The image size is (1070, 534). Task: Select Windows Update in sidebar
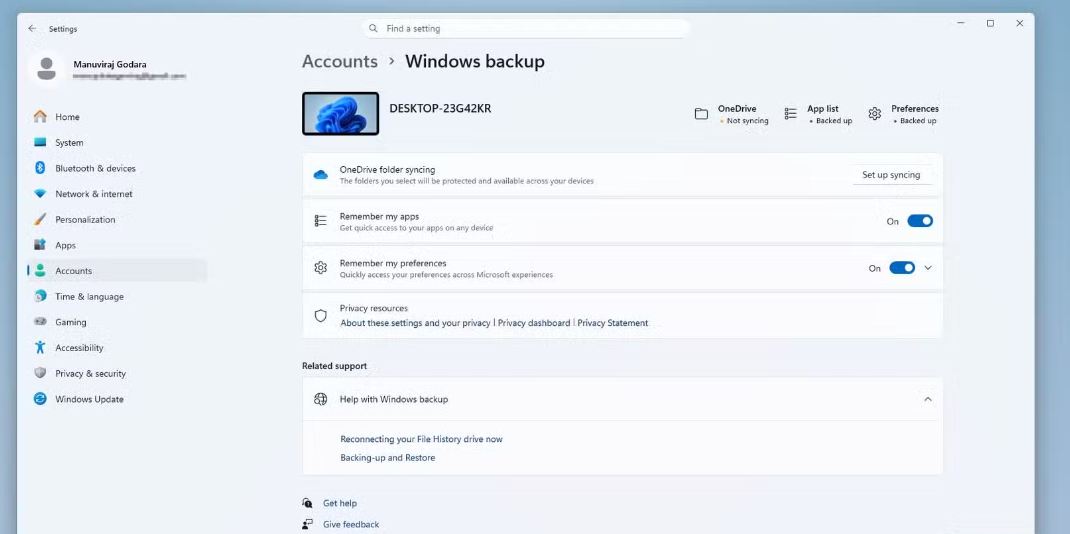(x=117, y=399)
